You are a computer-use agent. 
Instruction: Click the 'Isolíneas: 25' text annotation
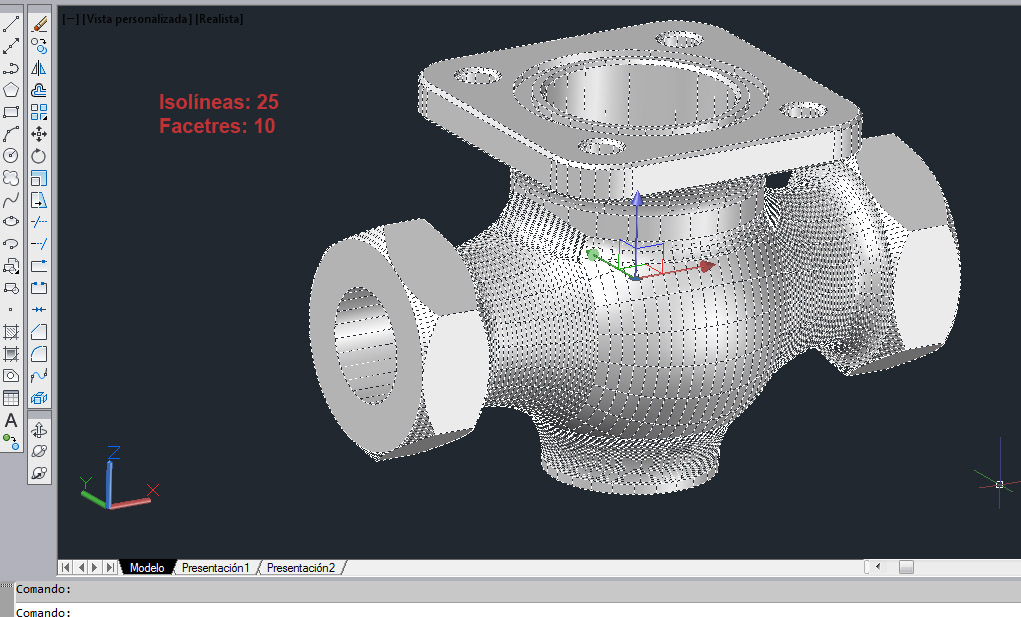pos(219,102)
